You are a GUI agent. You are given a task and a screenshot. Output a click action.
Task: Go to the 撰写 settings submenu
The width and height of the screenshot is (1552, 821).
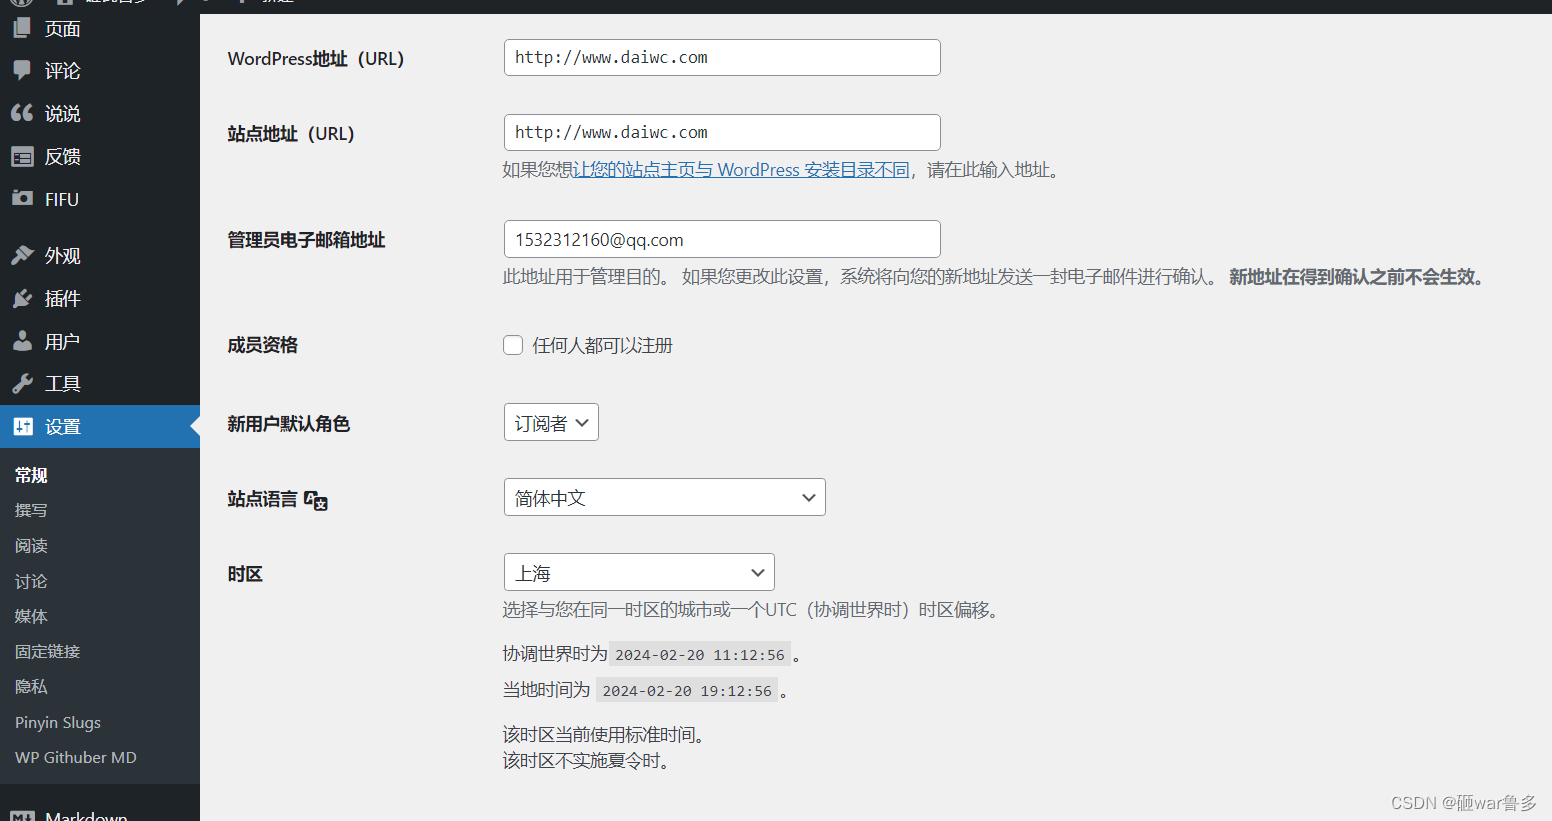tap(31, 510)
